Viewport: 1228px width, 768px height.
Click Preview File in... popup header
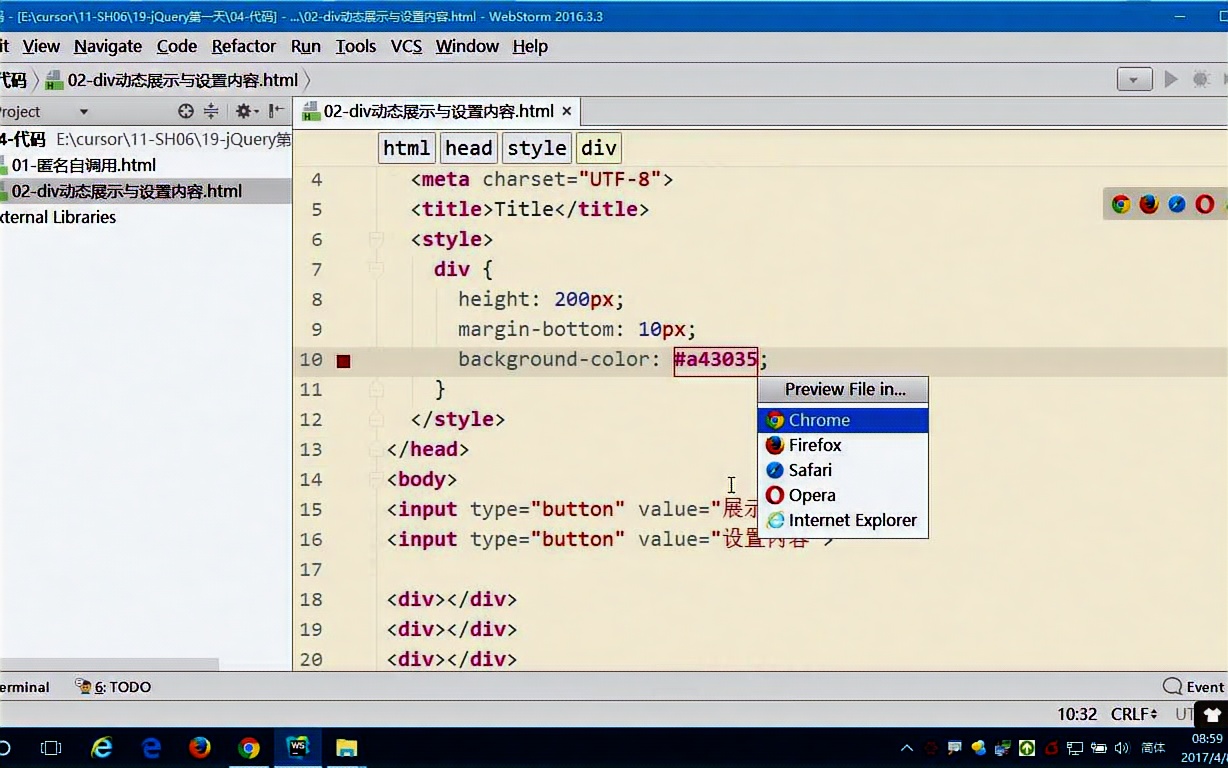click(x=844, y=389)
